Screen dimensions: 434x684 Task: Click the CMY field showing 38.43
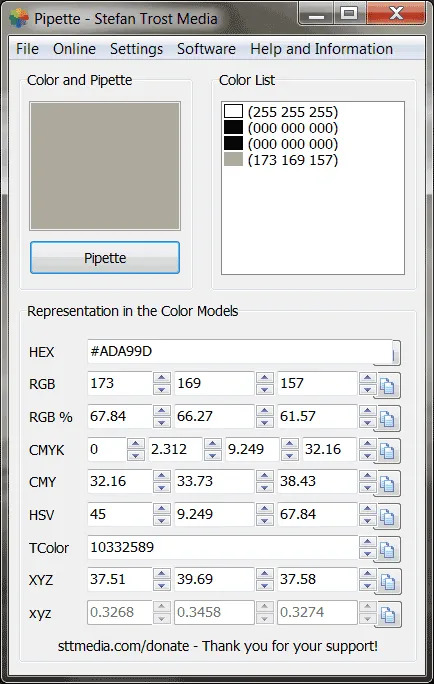pos(317,482)
